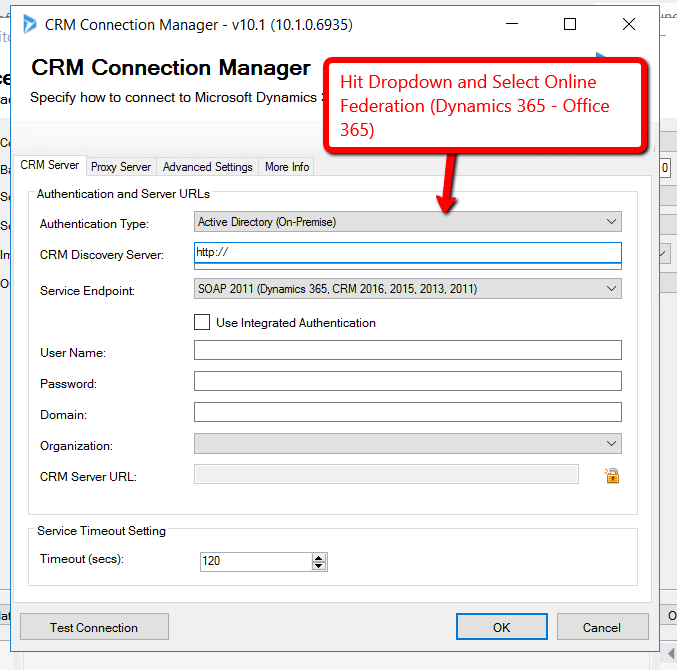Decrease the timeout with down arrow
677x670 pixels.
pos(319,566)
